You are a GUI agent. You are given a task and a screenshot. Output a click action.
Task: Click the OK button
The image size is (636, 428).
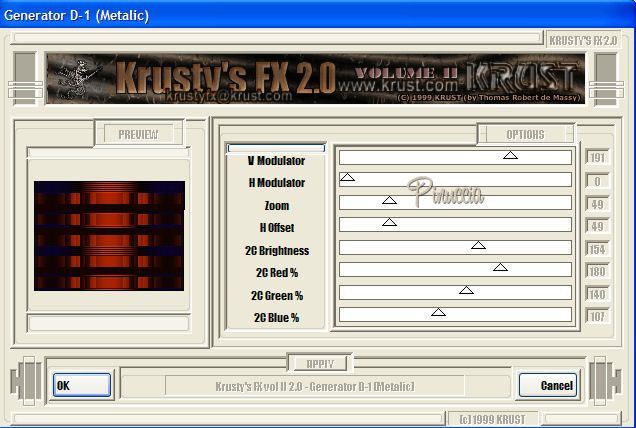pos(82,385)
